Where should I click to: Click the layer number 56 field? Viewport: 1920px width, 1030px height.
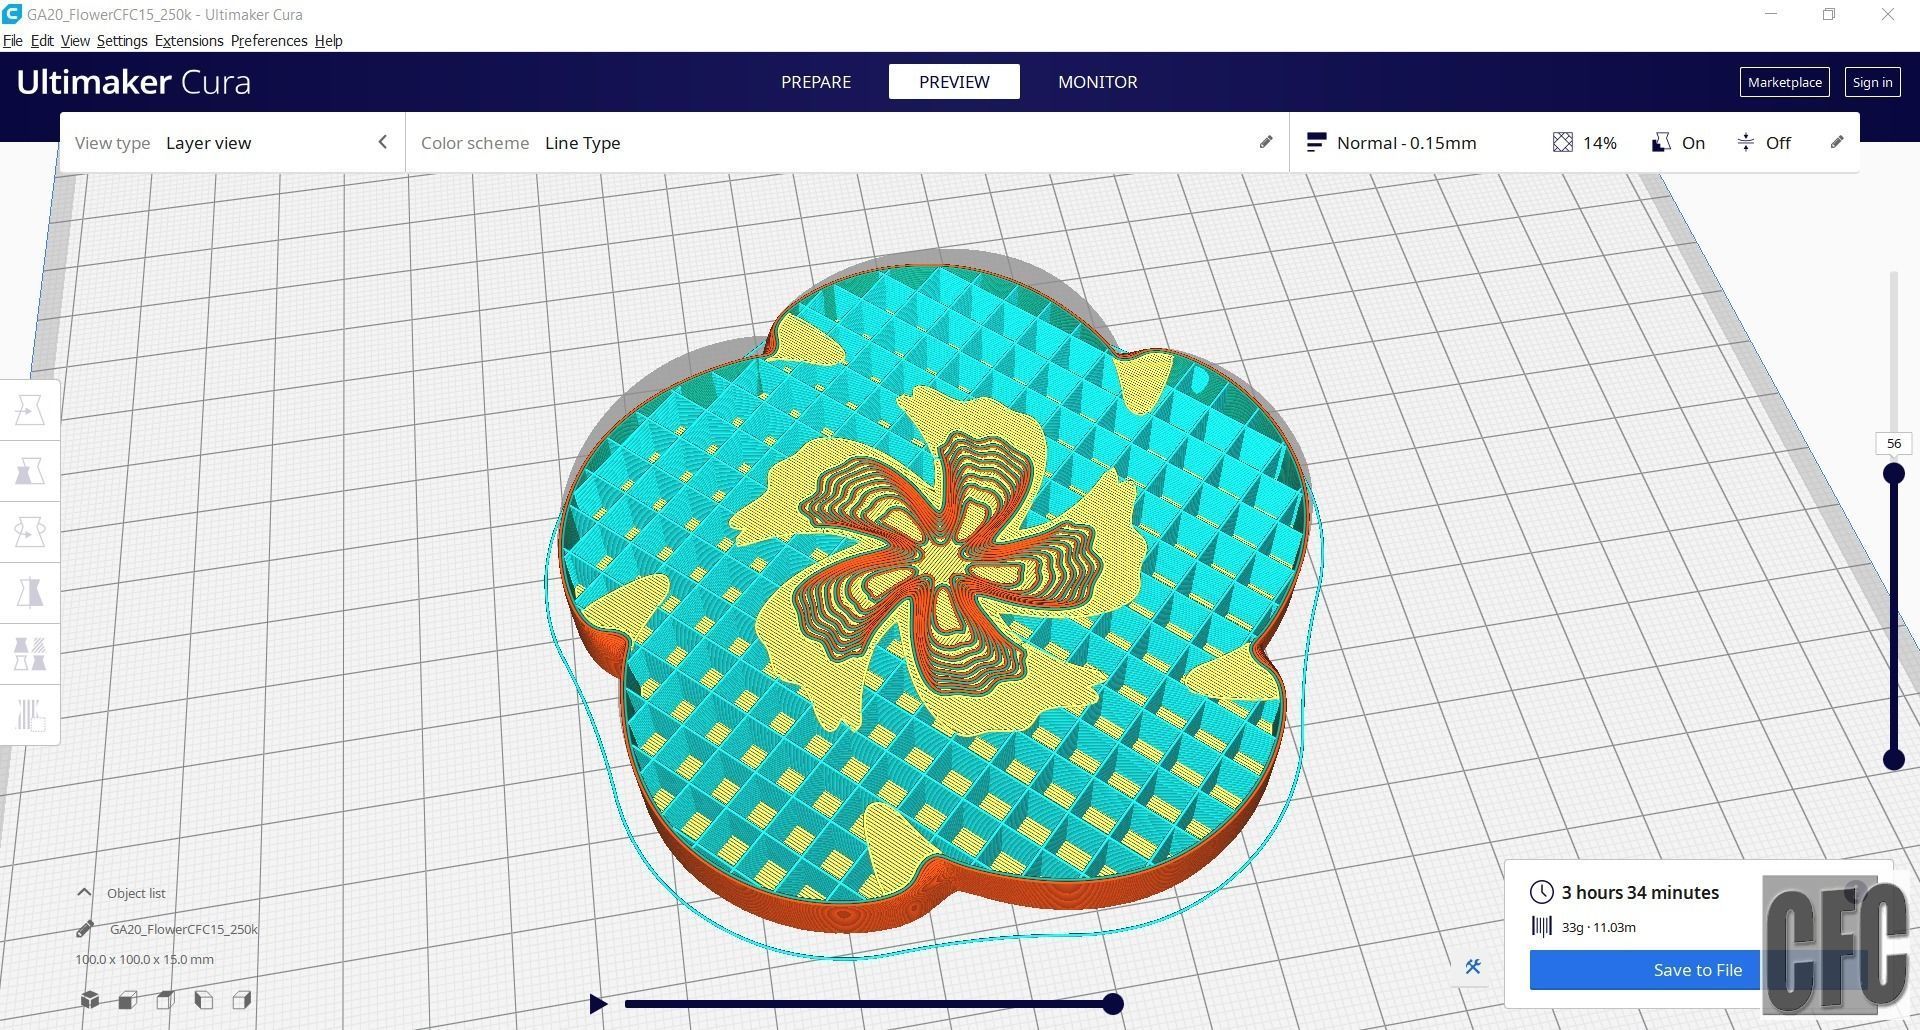point(1894,444)
